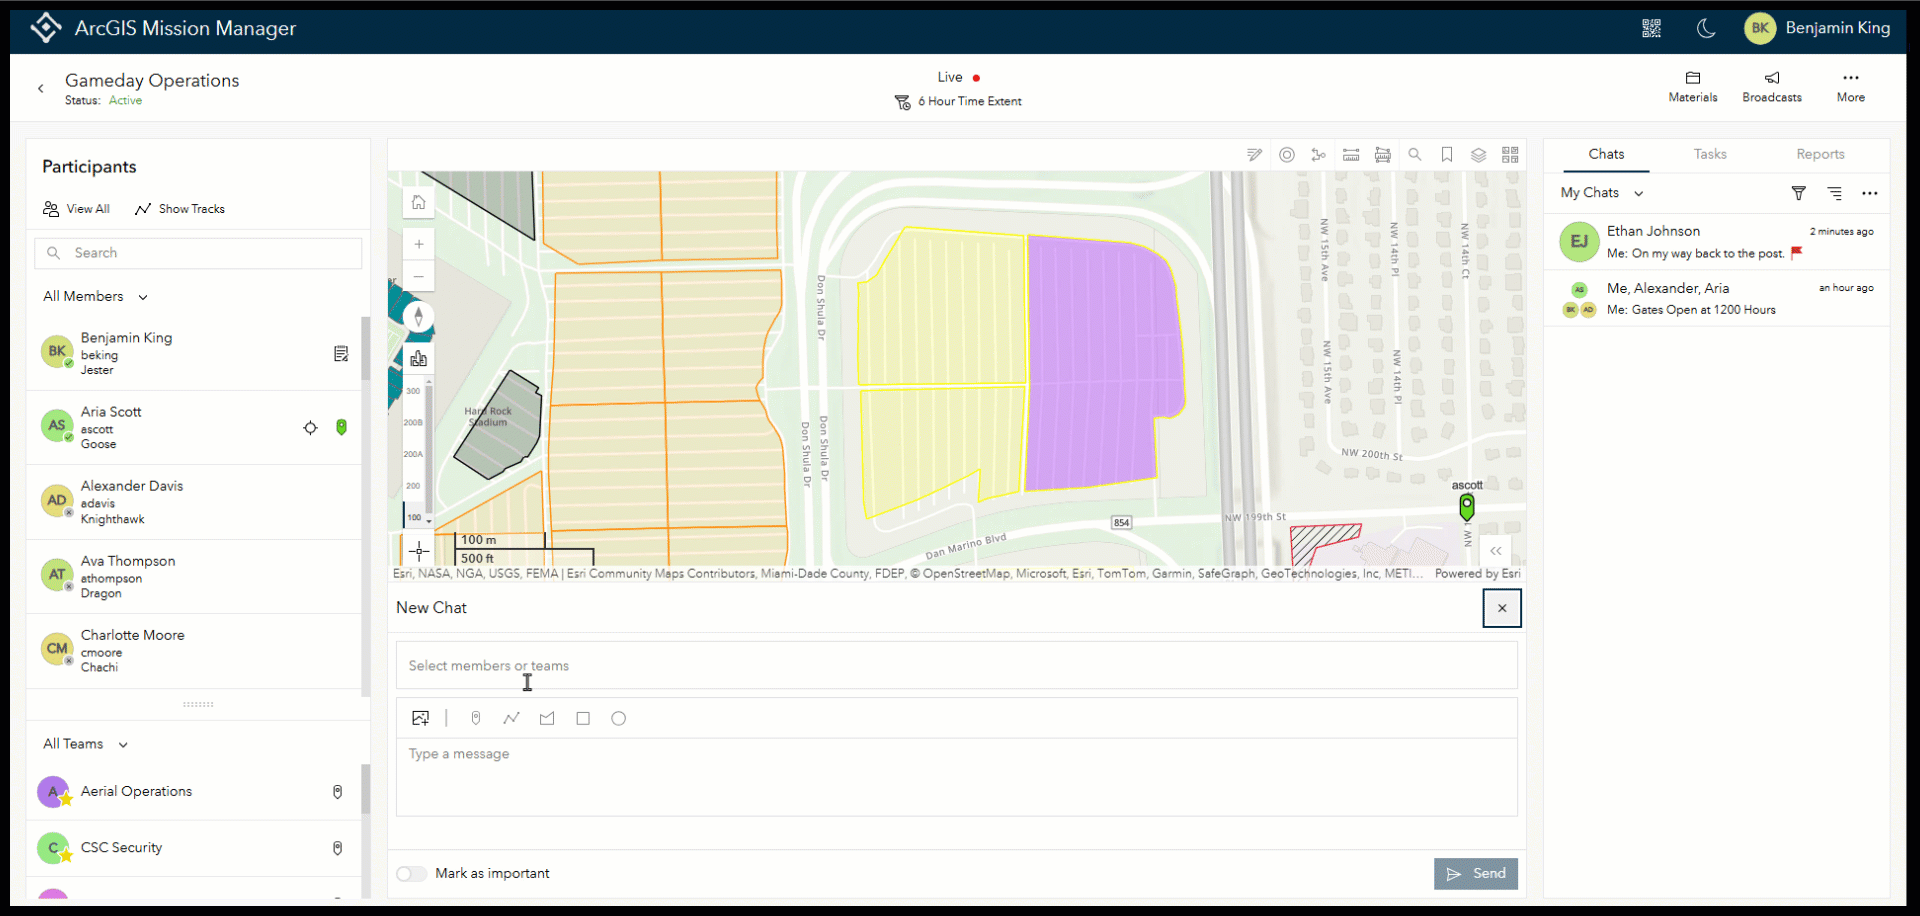Expand the All Teams dropdown
This screenshot has height=916, width=1920.
(x=86, y=744)
